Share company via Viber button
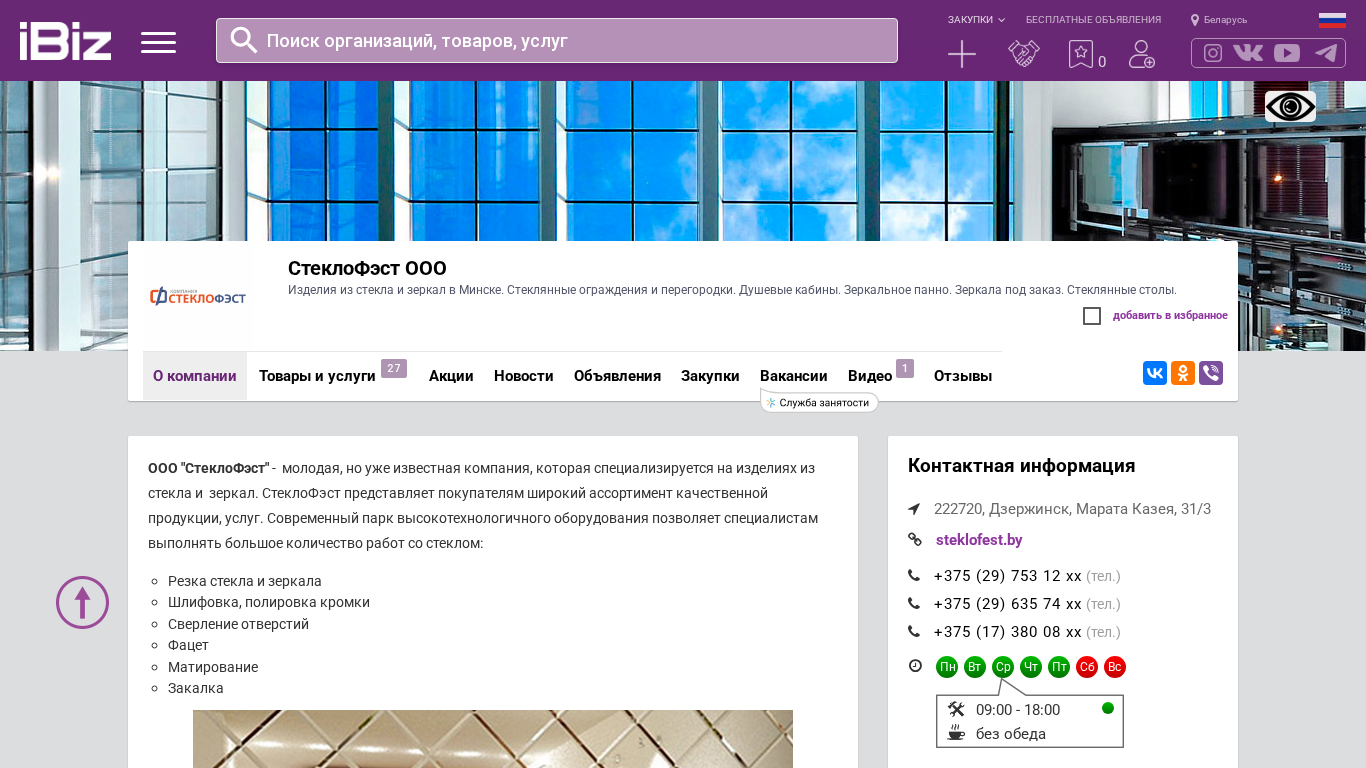The height and width of the screenshot is (768, 1366). (x=1211, y=373)
